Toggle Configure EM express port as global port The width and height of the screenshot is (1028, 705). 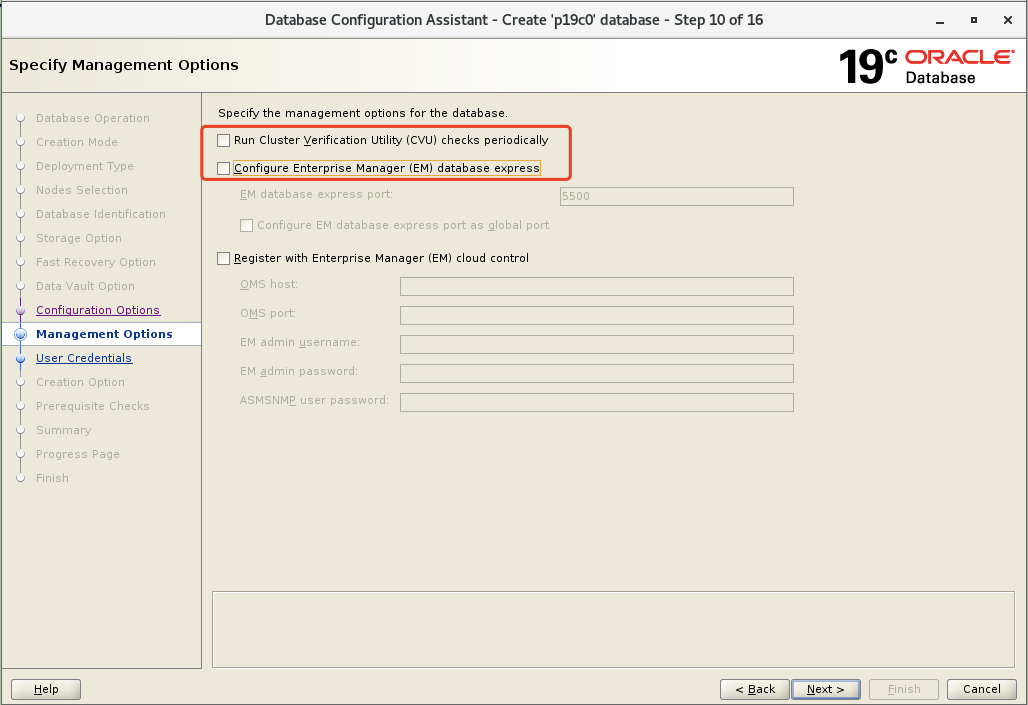[247, 226]
